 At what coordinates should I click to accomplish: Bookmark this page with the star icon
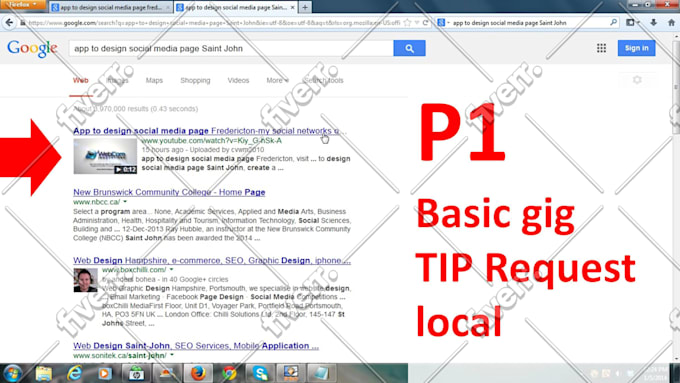[x=407, y=23]
